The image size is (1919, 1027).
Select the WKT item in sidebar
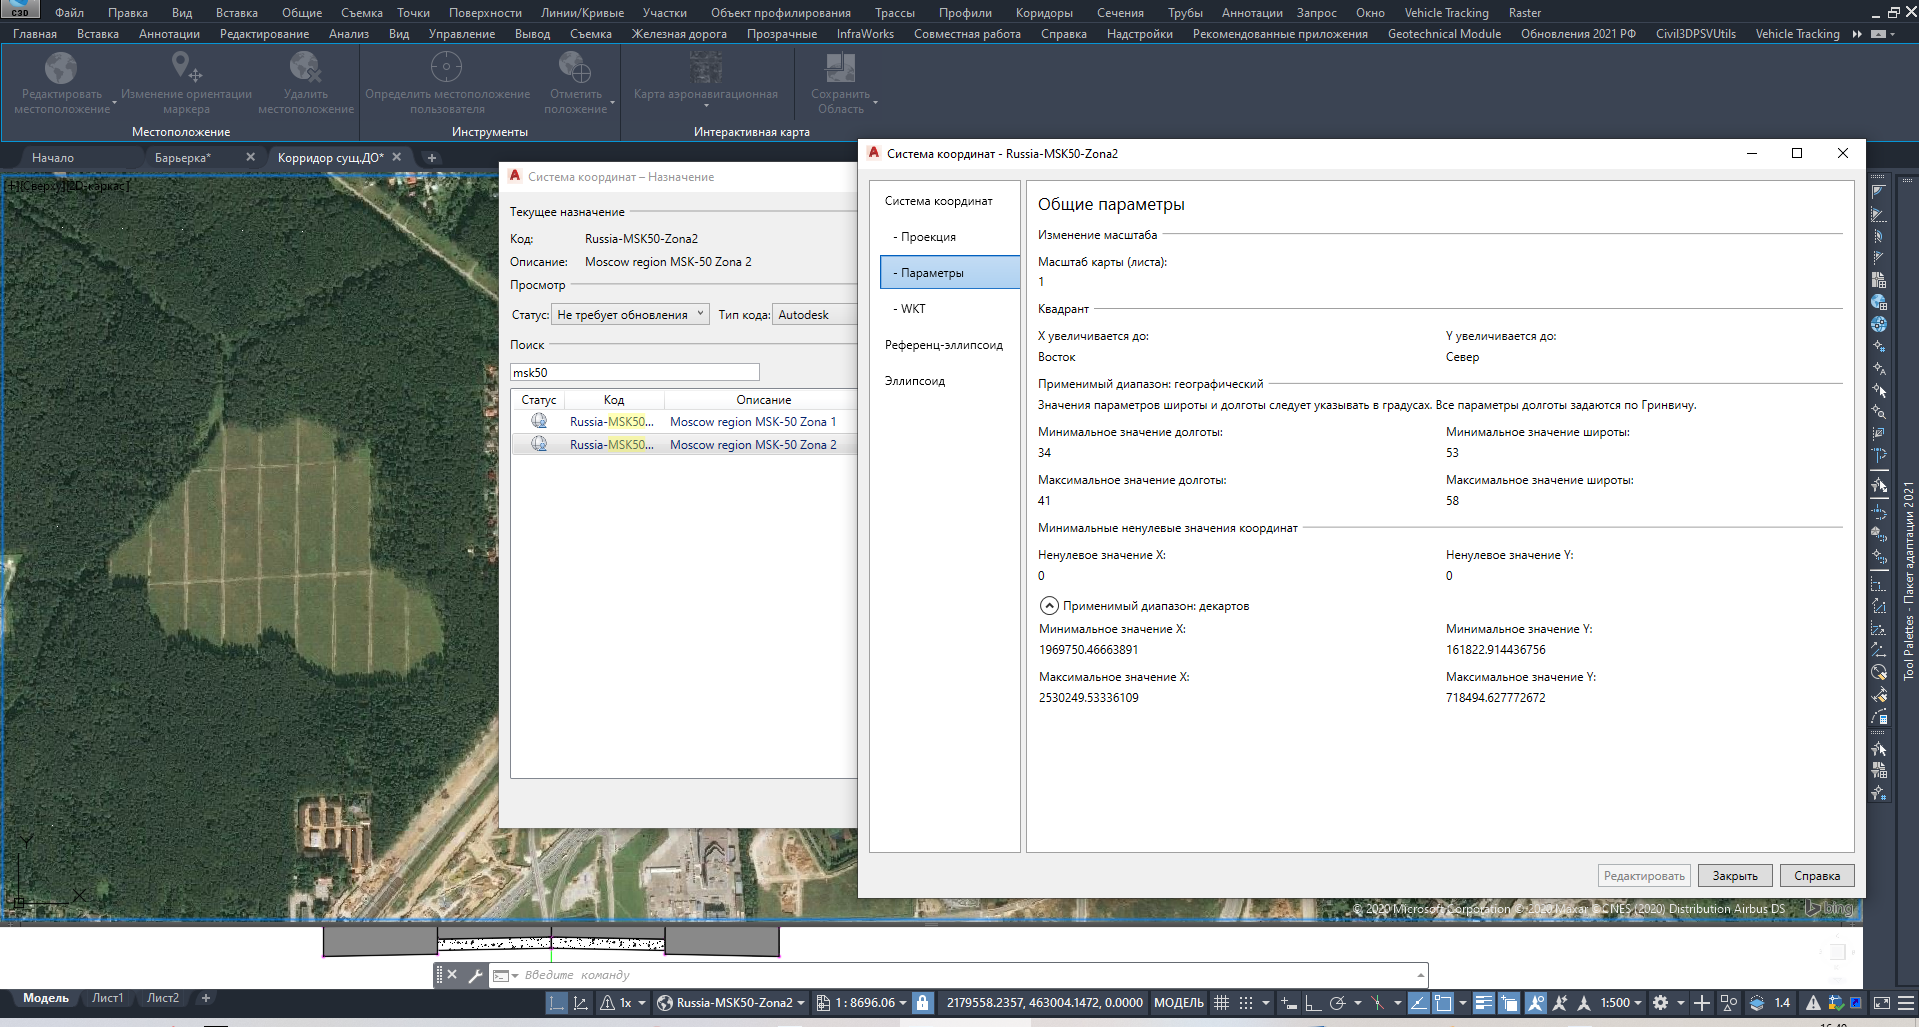[913, 309]
